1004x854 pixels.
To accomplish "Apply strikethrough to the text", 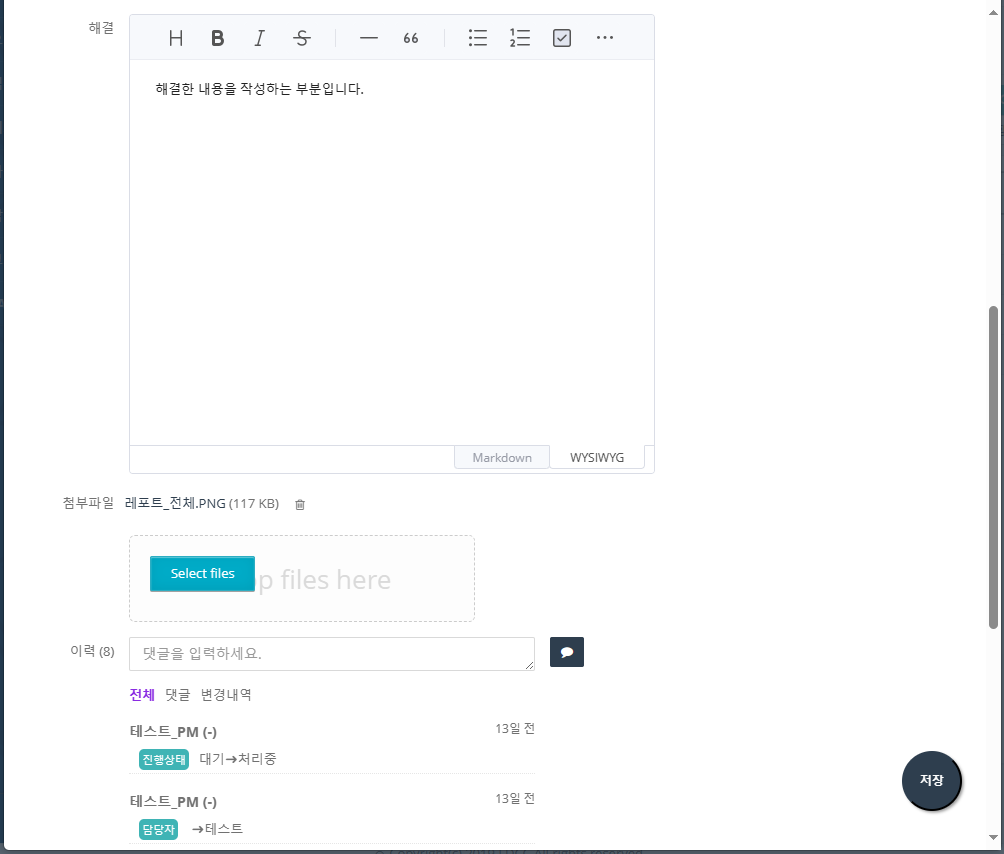I will (x=301, y=38).
